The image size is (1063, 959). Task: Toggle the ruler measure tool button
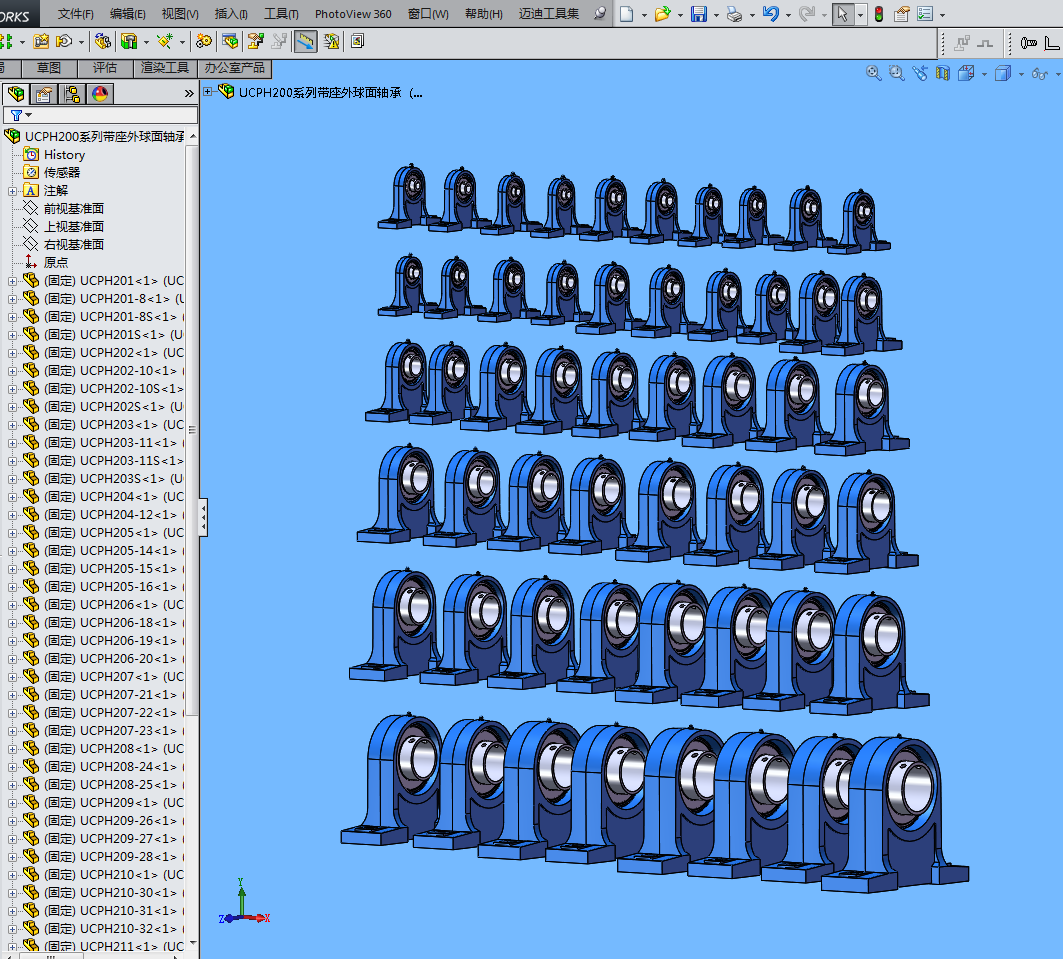(x=306, y=41)
